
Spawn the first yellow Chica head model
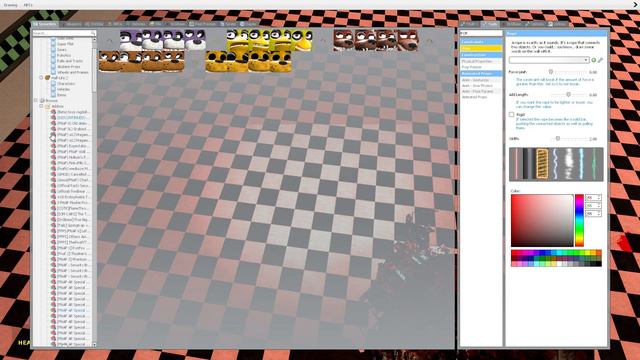pyautogui.click(x=238, y=40)
